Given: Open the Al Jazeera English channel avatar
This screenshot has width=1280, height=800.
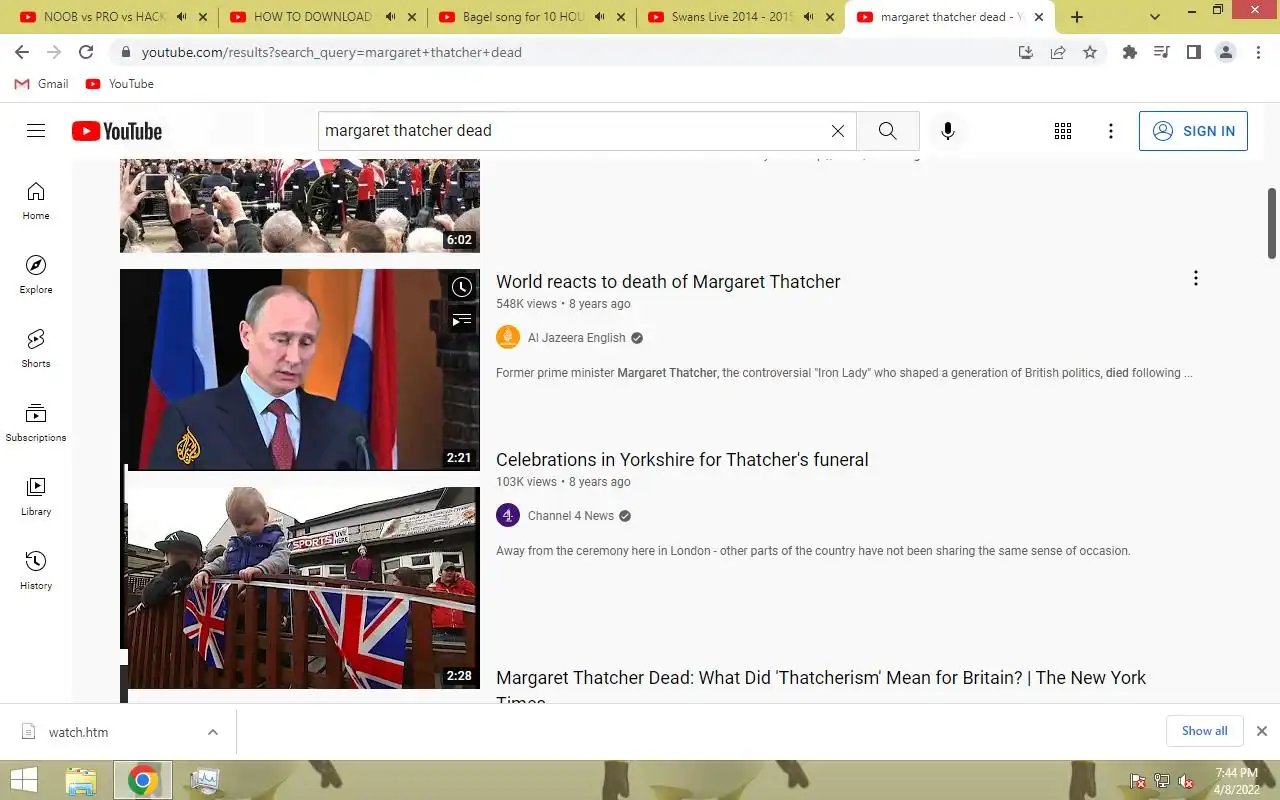Looking at the screenshot, I should click(x=508, y=338).
